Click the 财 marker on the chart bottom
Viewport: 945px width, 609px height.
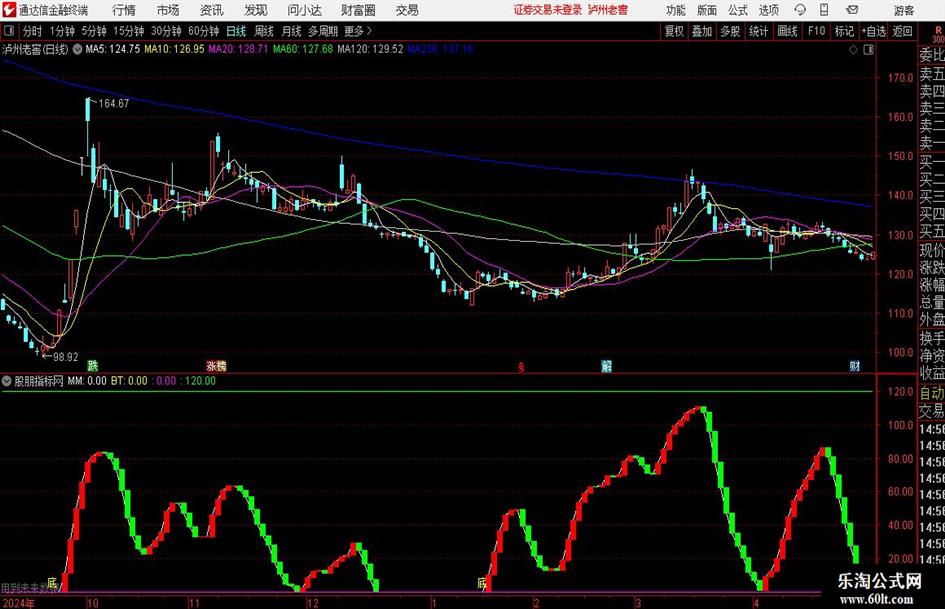tap(855, 366)
